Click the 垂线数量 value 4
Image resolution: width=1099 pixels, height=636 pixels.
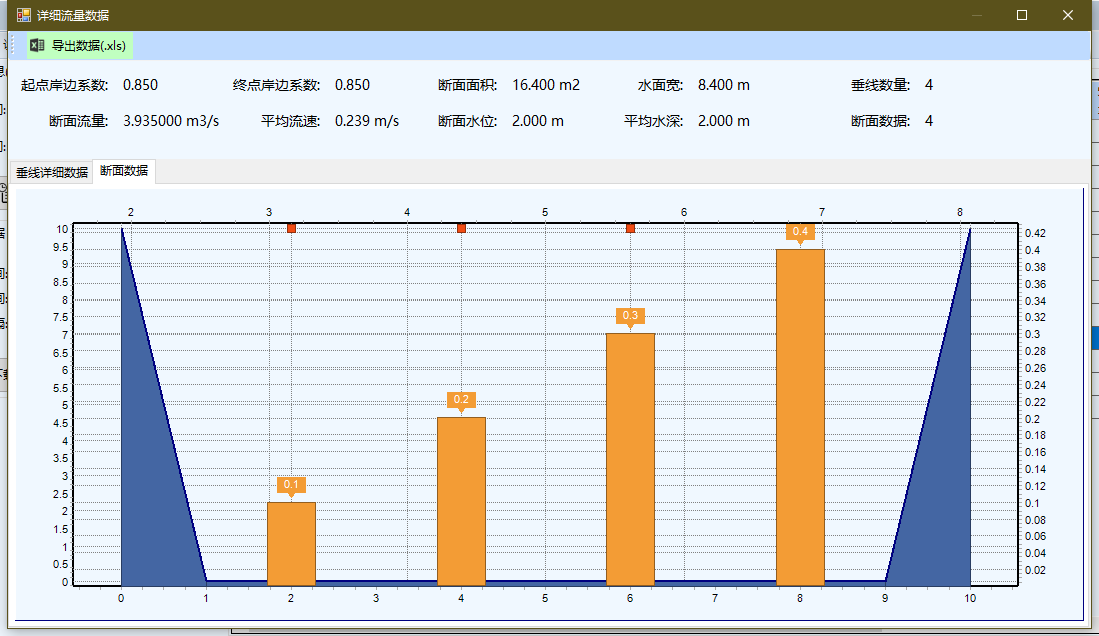(929, 85)
